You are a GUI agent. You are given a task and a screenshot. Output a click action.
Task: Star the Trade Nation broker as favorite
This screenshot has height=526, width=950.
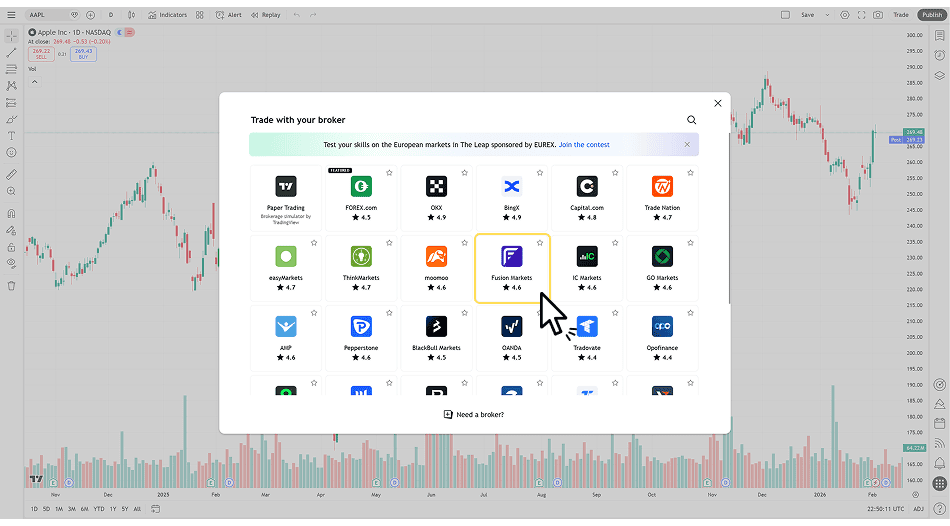coord(690,173)
